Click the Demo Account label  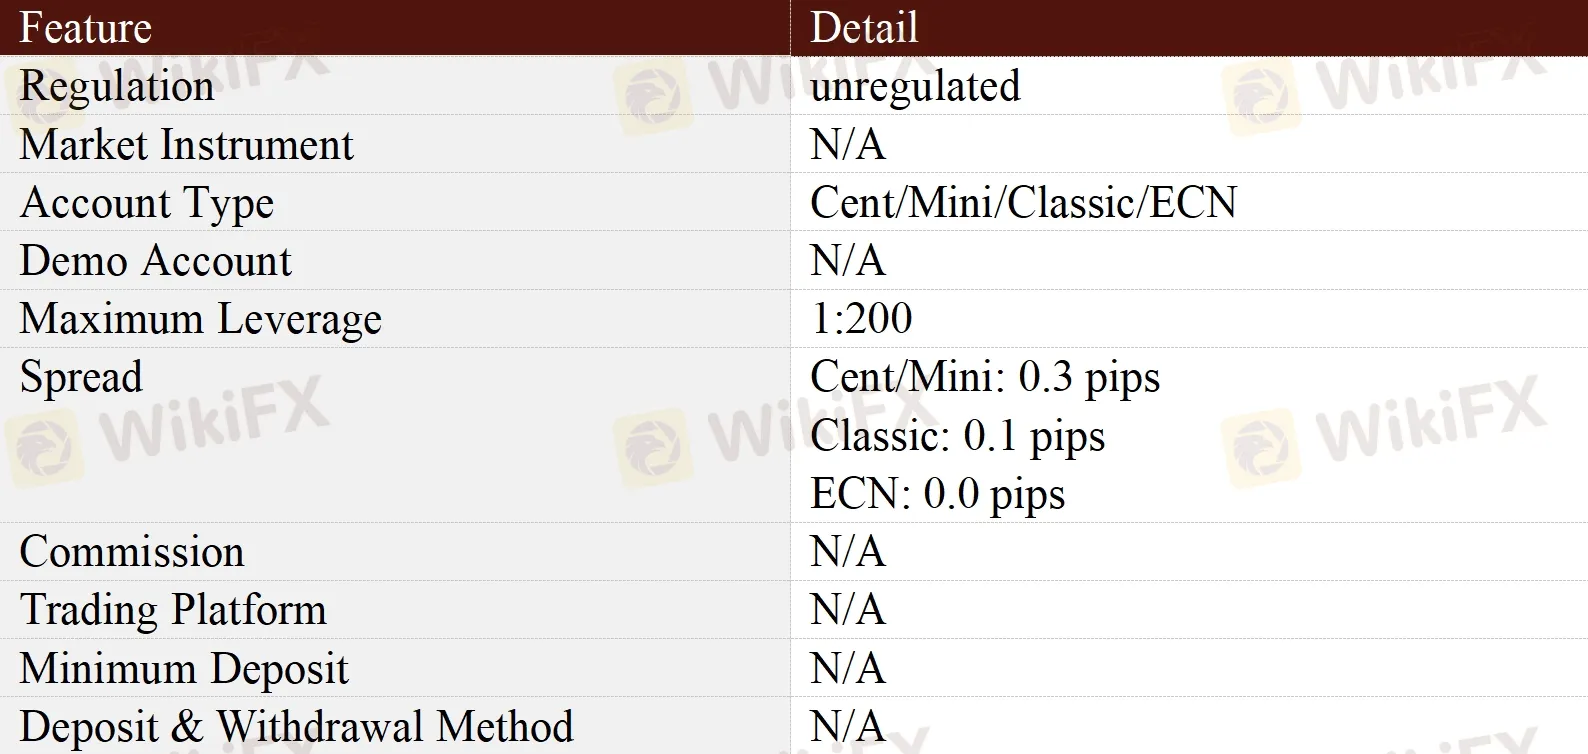click(156, 261)
